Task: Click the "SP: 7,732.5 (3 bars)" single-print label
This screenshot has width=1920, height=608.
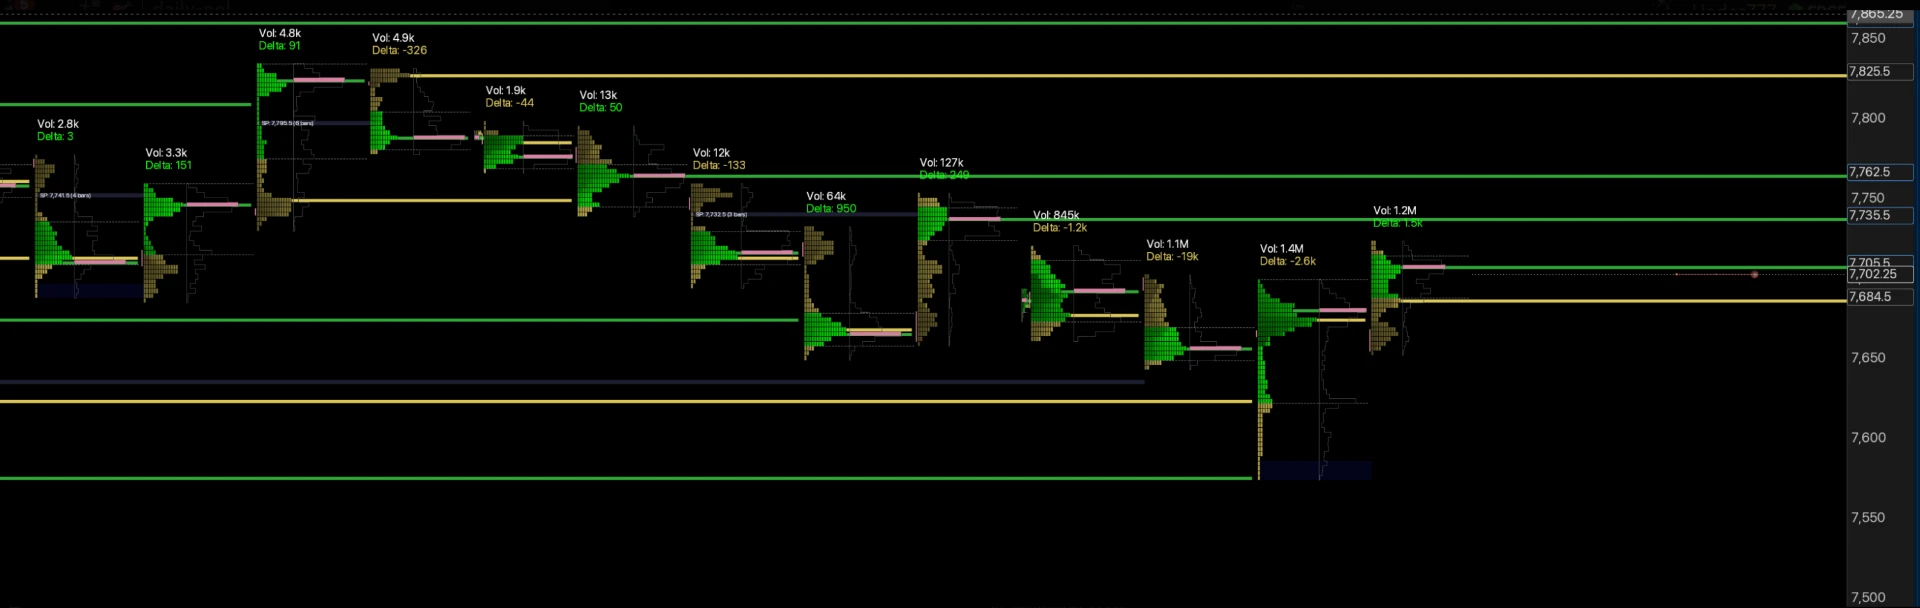Action: (722, 215)
